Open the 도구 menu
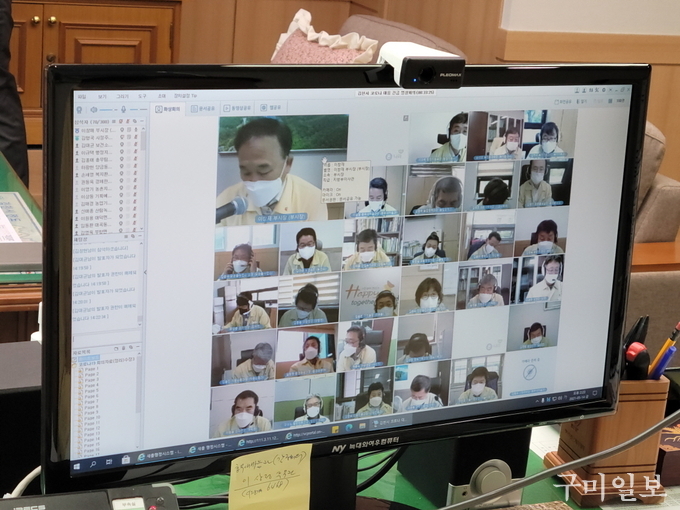The image size is (680, 510). (x=142, y=96)
